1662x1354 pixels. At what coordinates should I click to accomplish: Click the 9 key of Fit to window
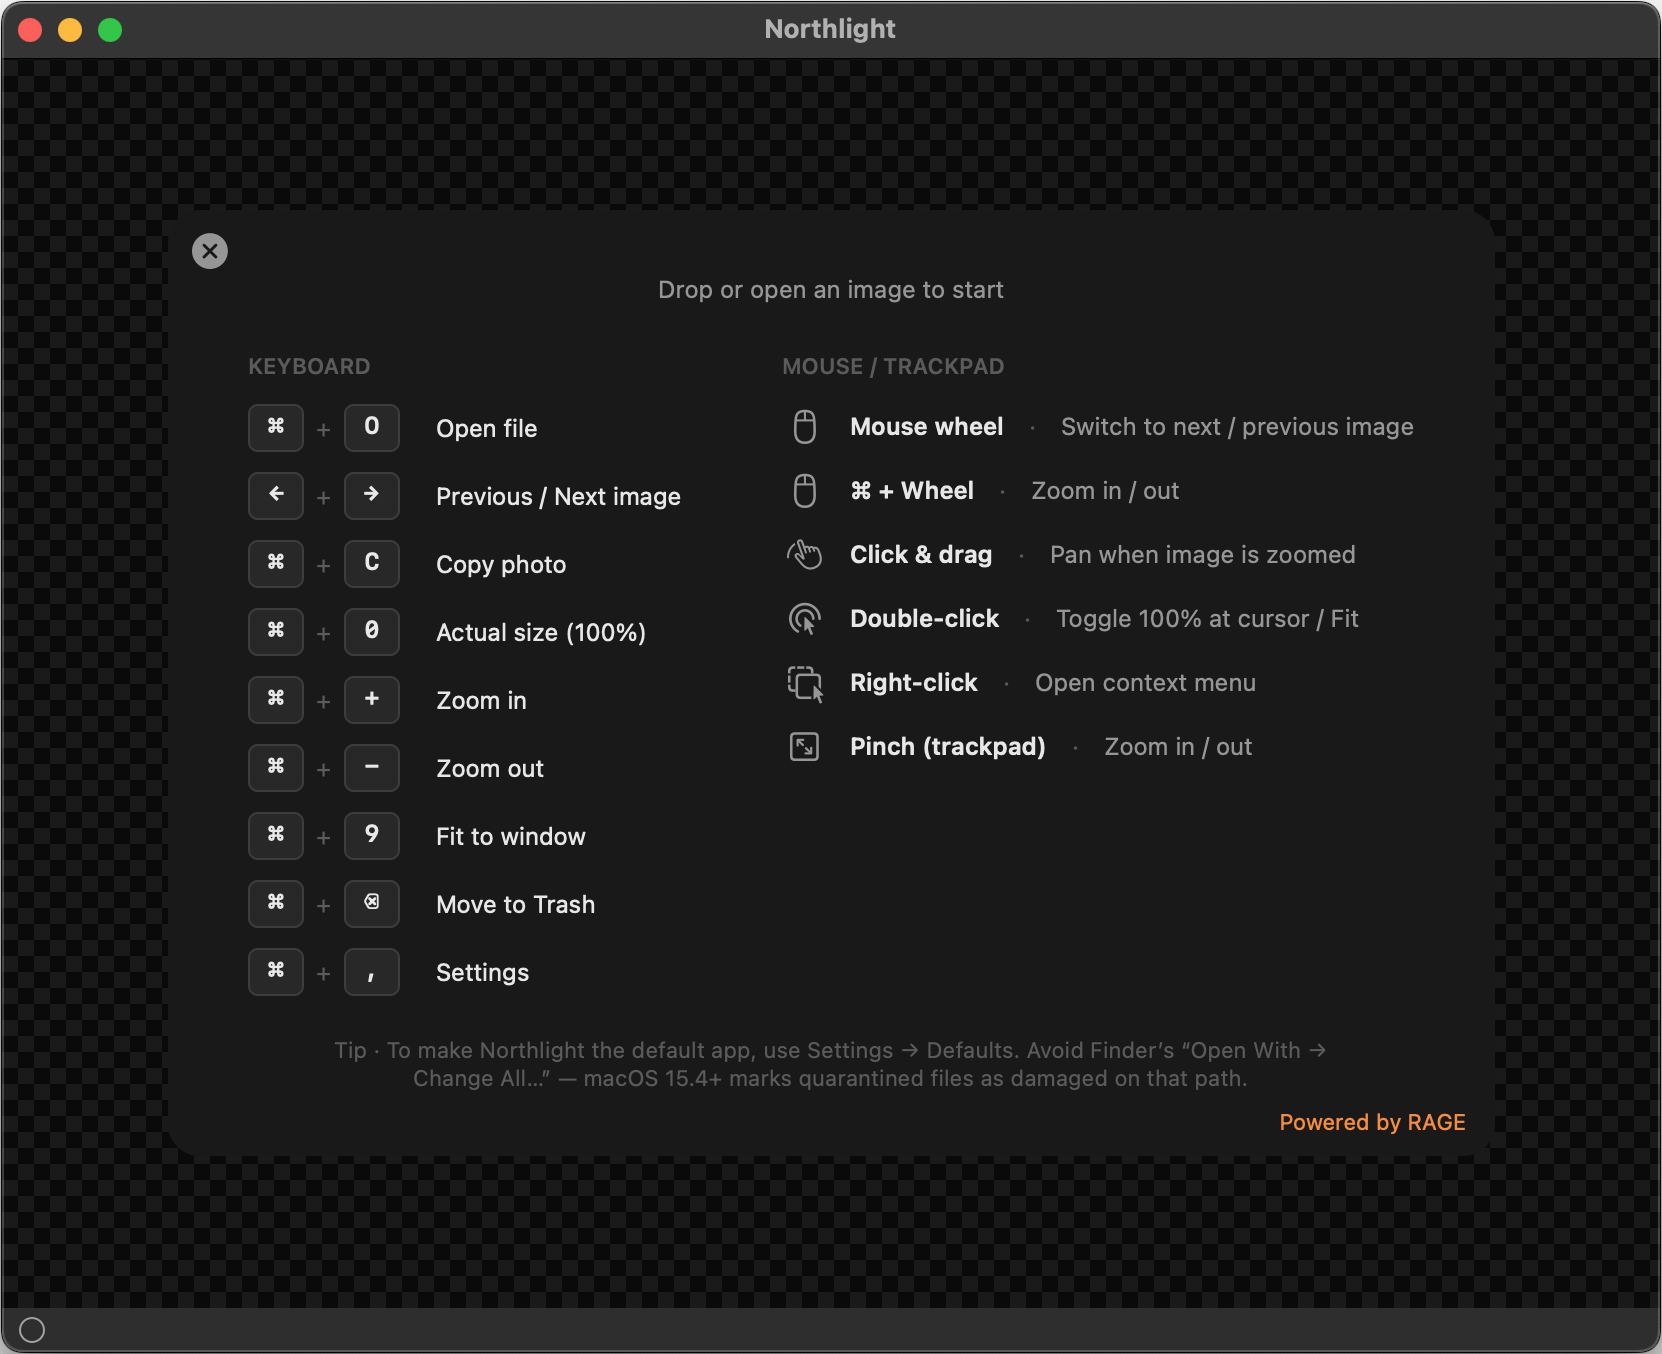[x=372, y=836]
